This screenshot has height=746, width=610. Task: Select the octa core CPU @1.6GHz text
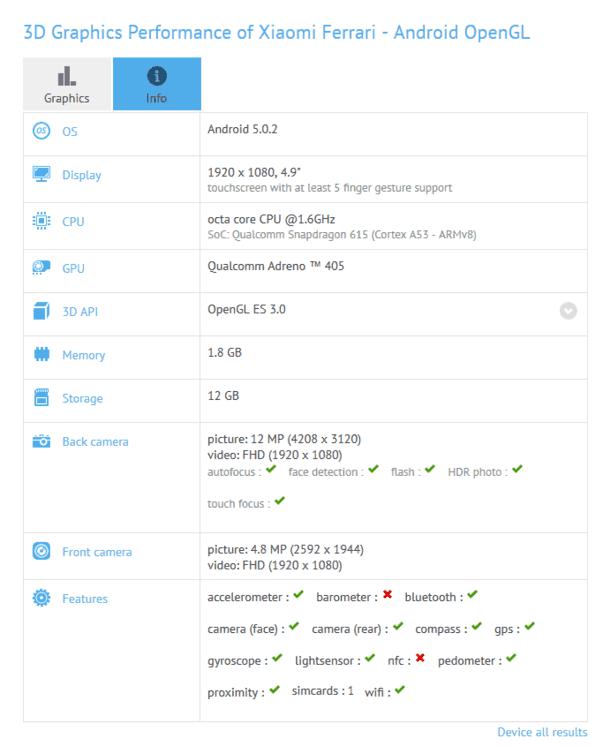(x=271, y=219)
